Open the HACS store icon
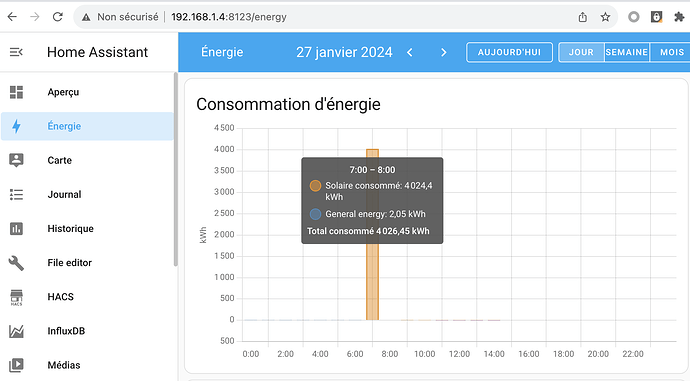The height and width of the screenshot is (381, 690). [x=16, y=297]
